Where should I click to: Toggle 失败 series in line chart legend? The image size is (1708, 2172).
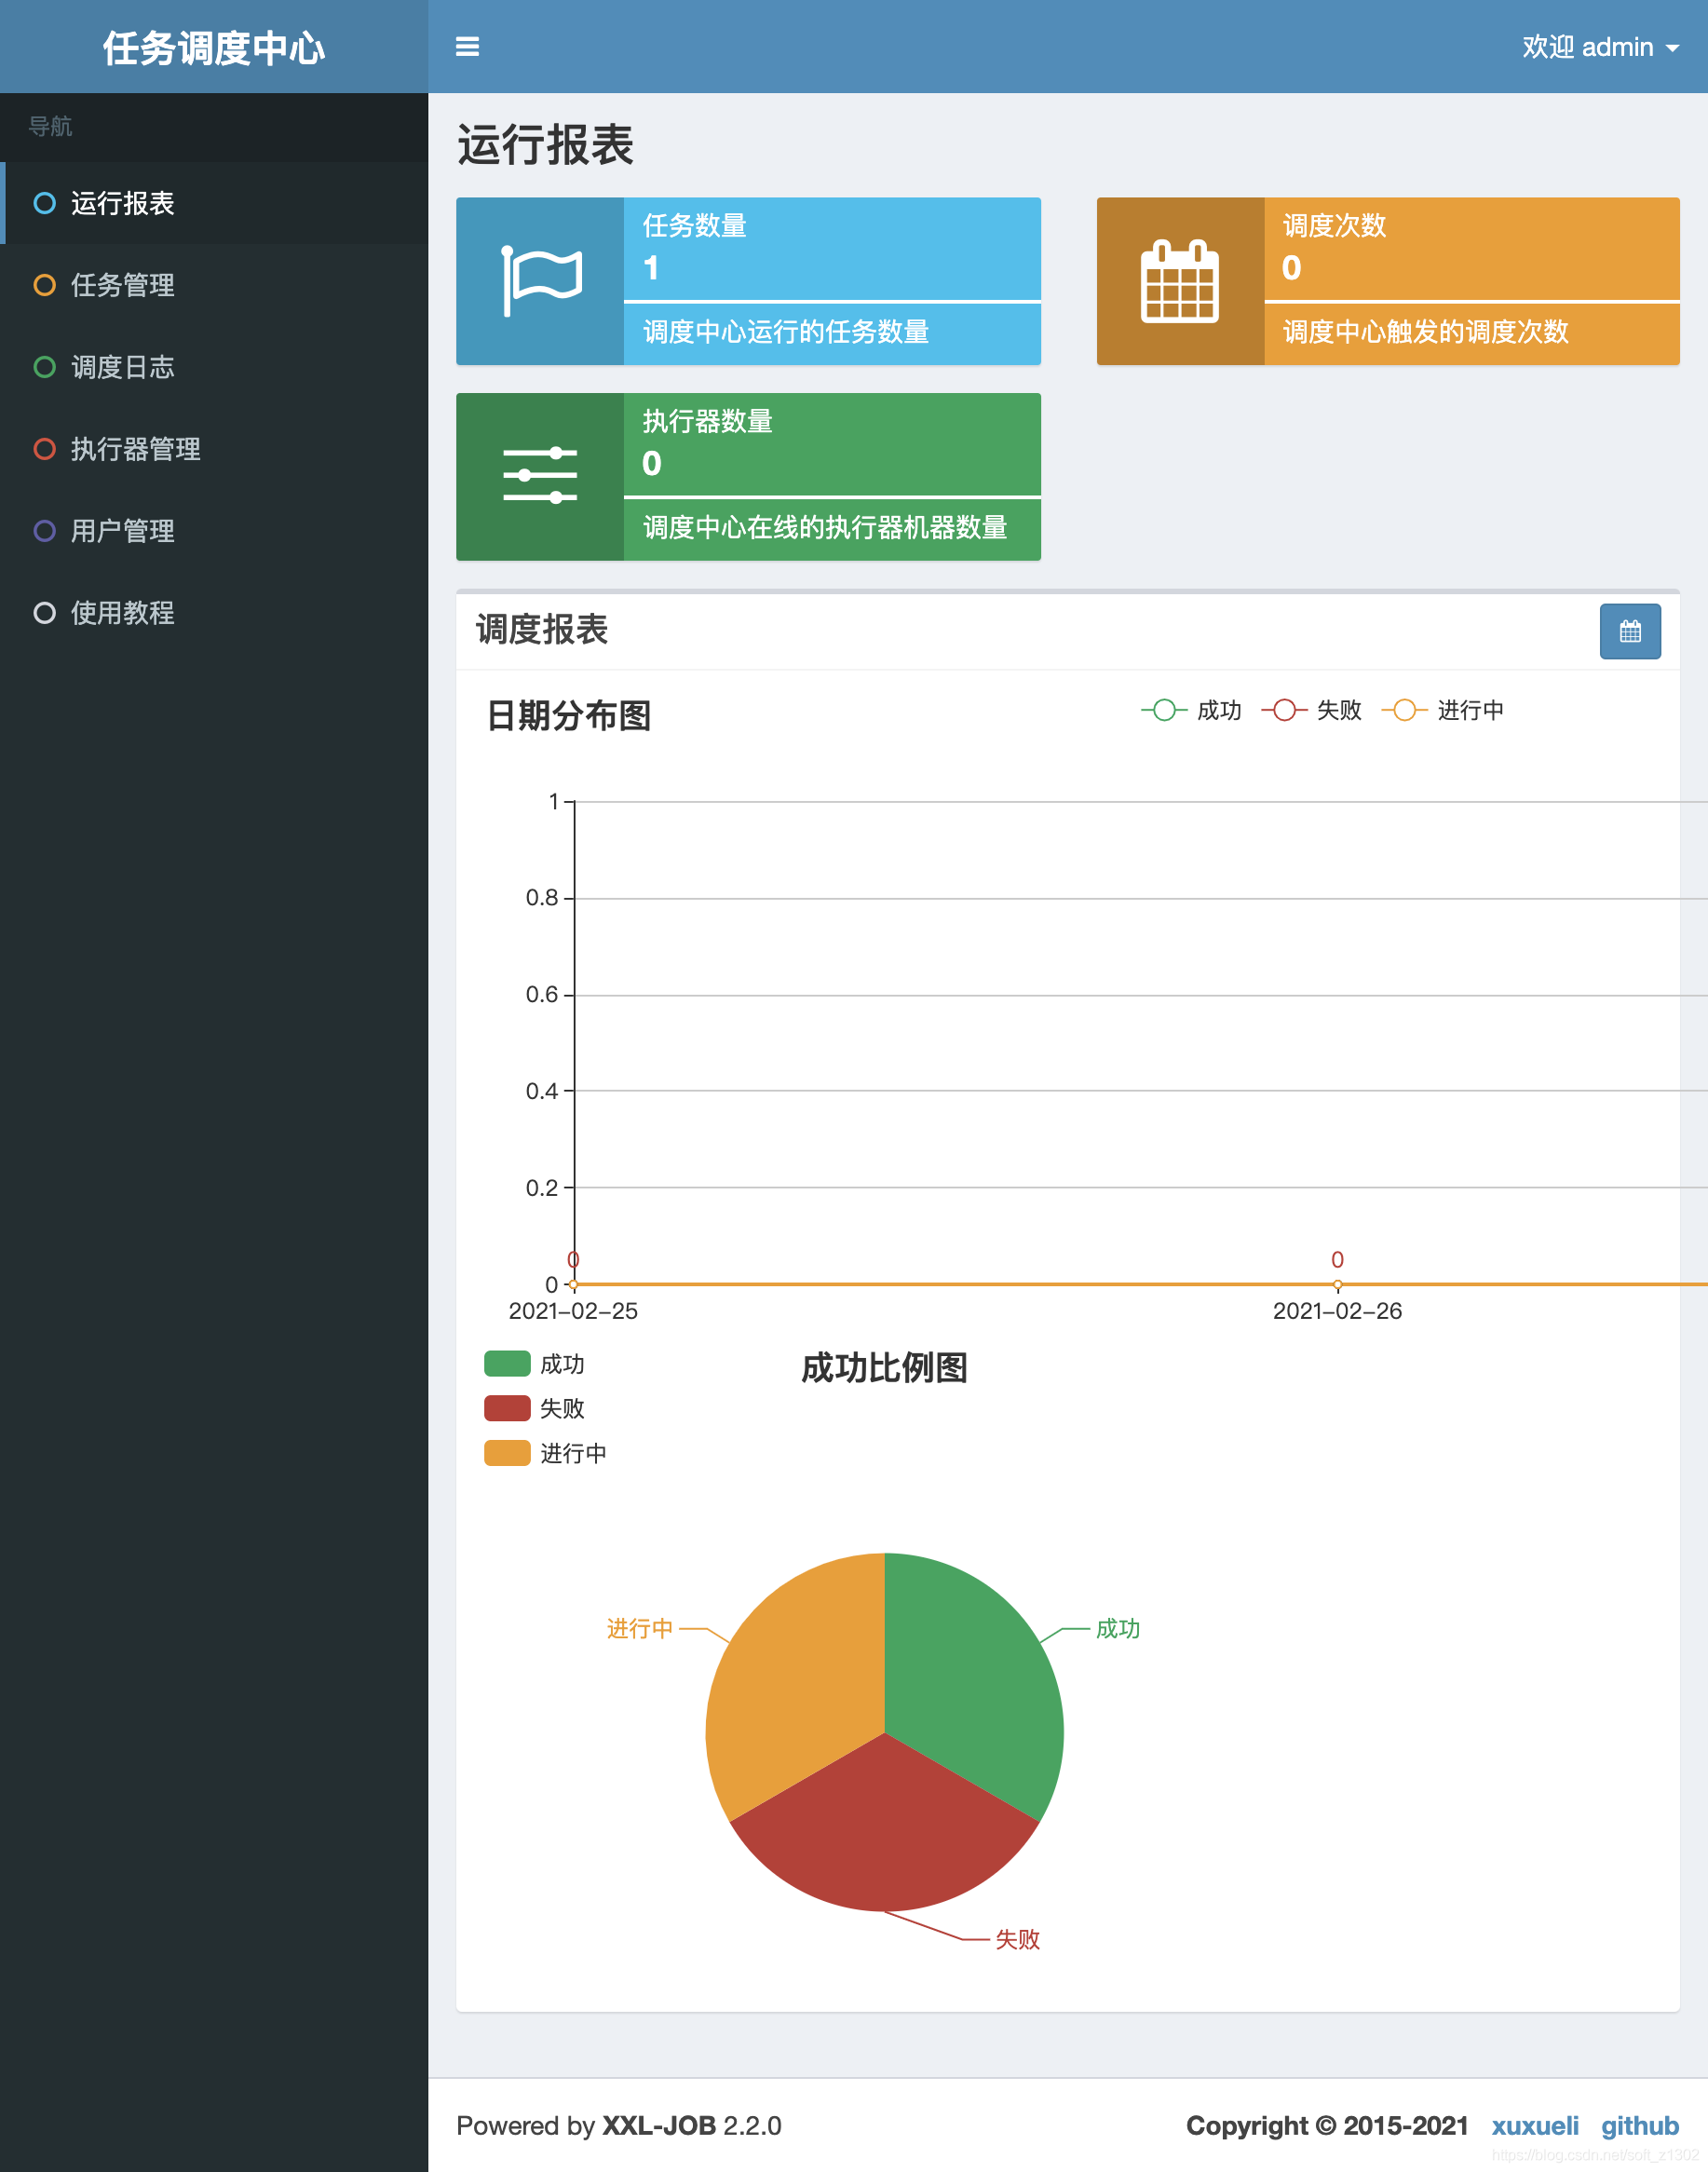click(x=1311, y=710)
